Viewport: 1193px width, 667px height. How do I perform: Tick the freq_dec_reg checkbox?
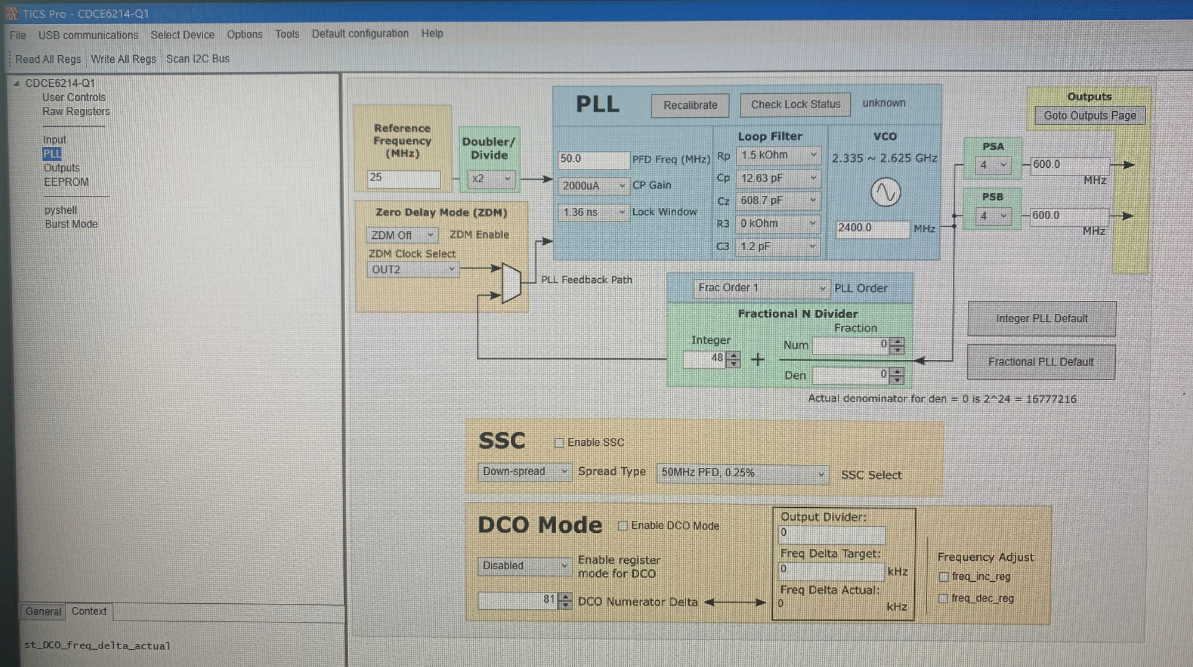(943, 599)
